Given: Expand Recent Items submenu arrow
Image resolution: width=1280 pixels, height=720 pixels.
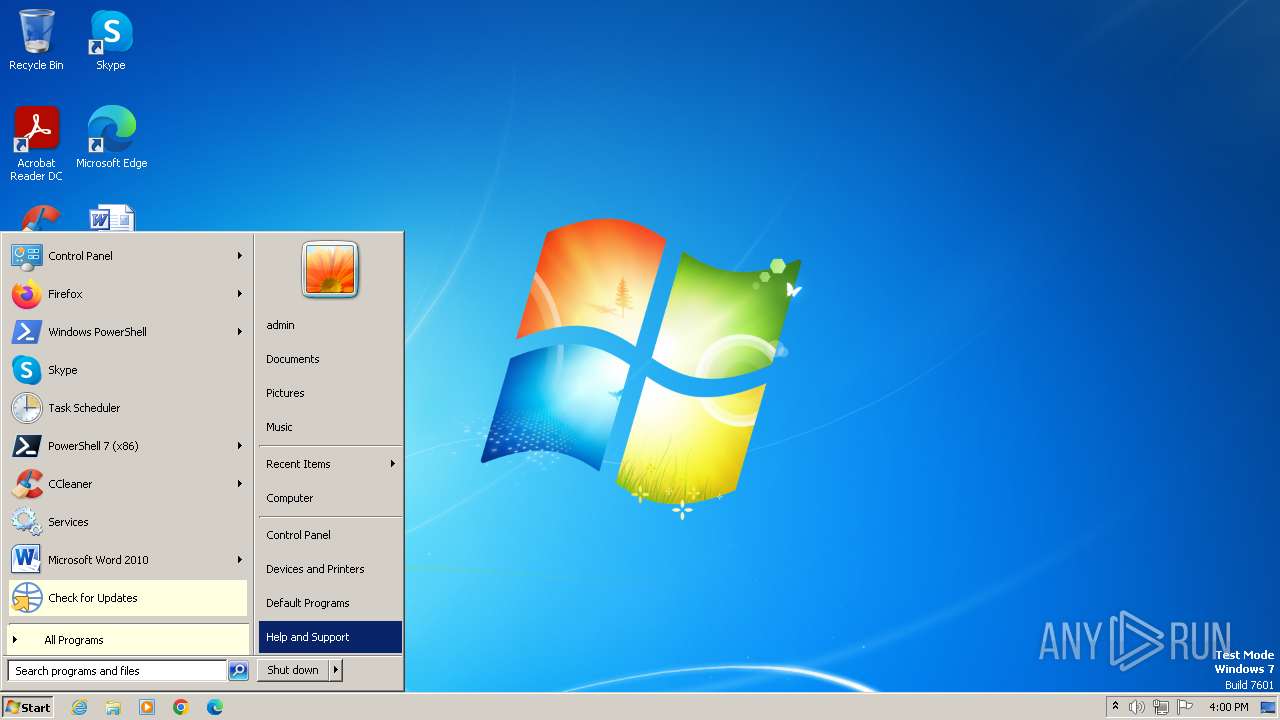Looking at the screenshot, I should point(393,464).
